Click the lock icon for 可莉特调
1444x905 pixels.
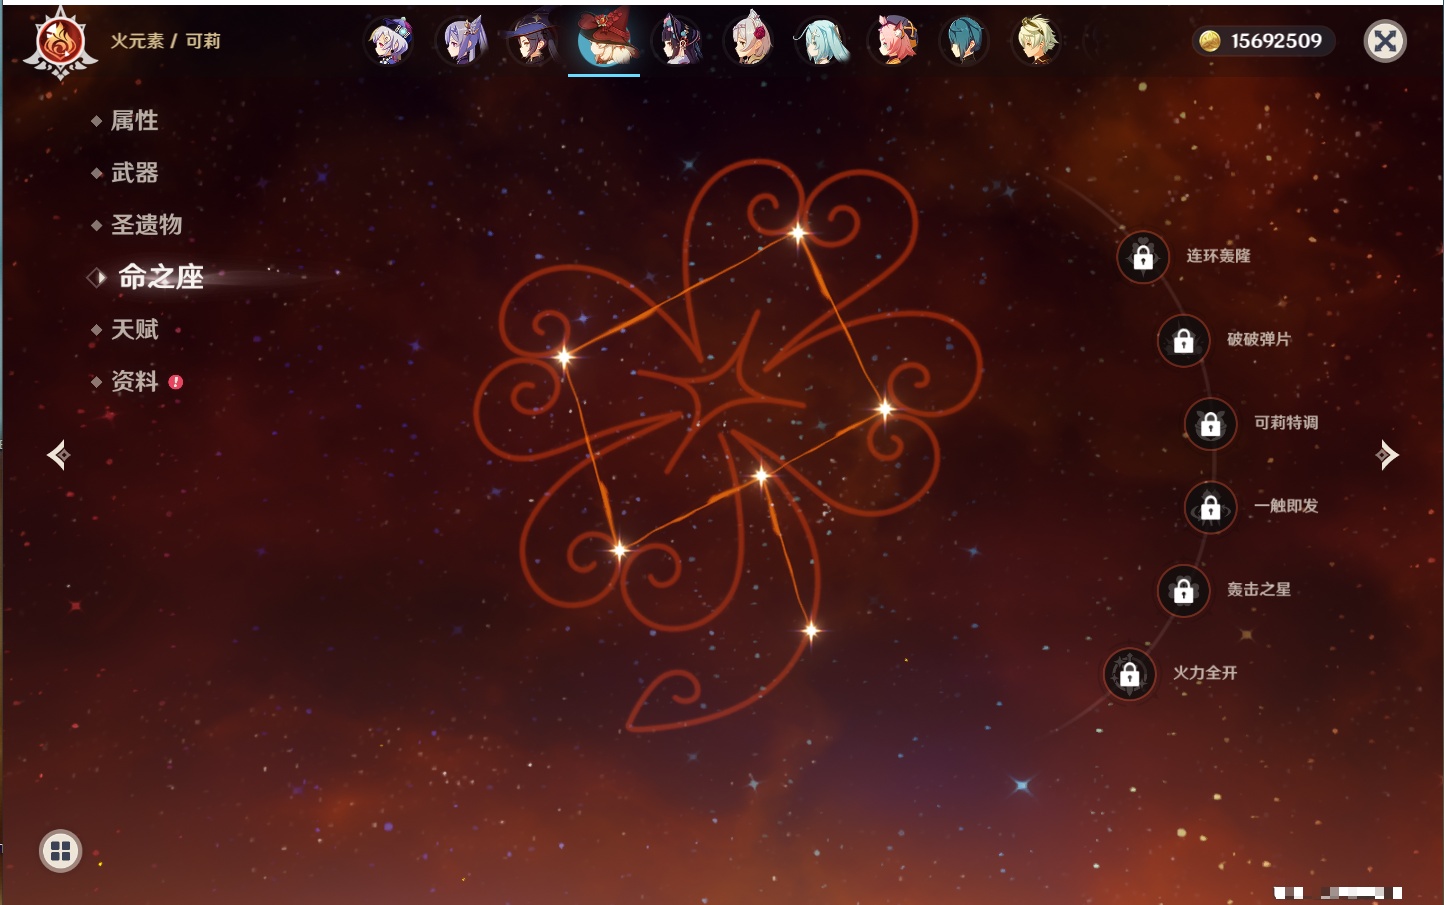[1210, 424]
